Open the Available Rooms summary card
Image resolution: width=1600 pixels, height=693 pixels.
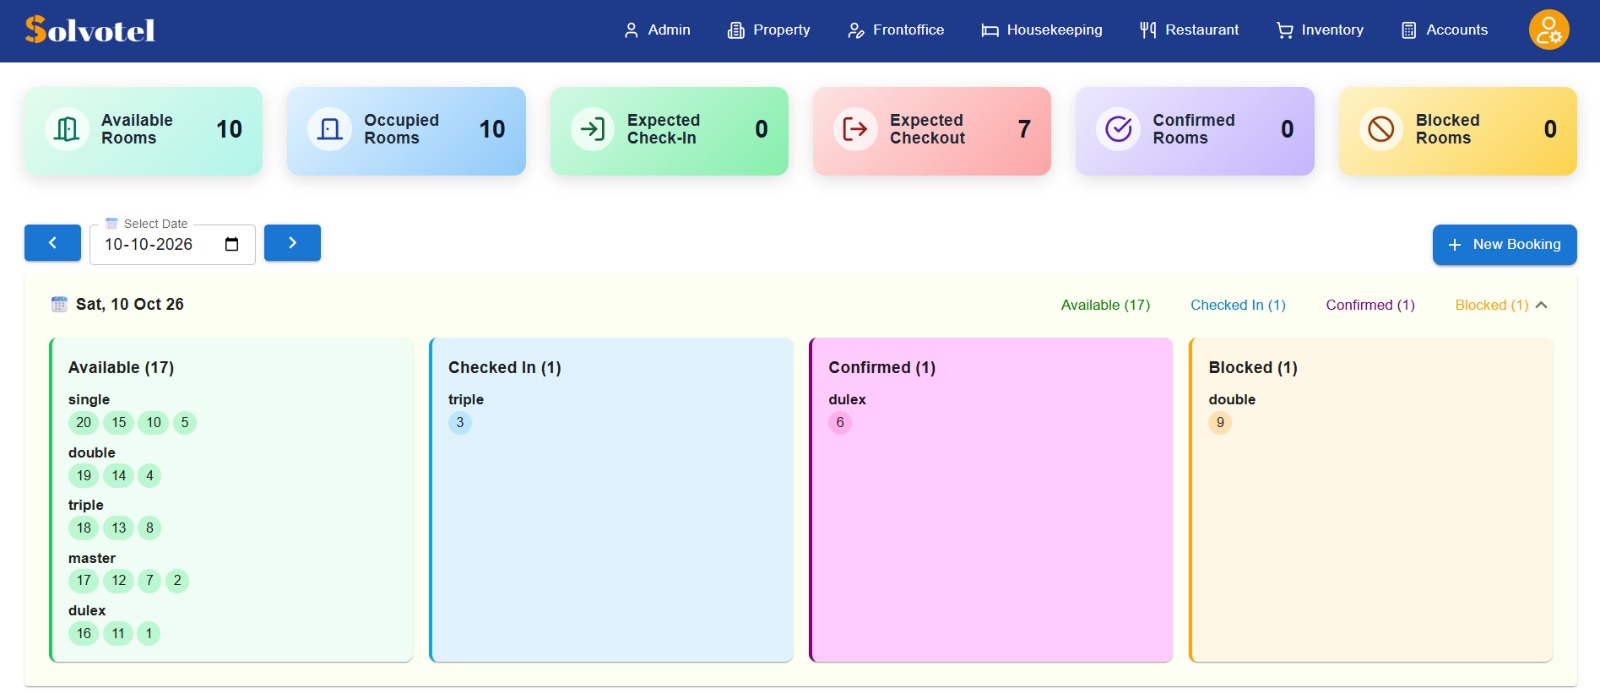pyautogui.click(x=144, y=131)
